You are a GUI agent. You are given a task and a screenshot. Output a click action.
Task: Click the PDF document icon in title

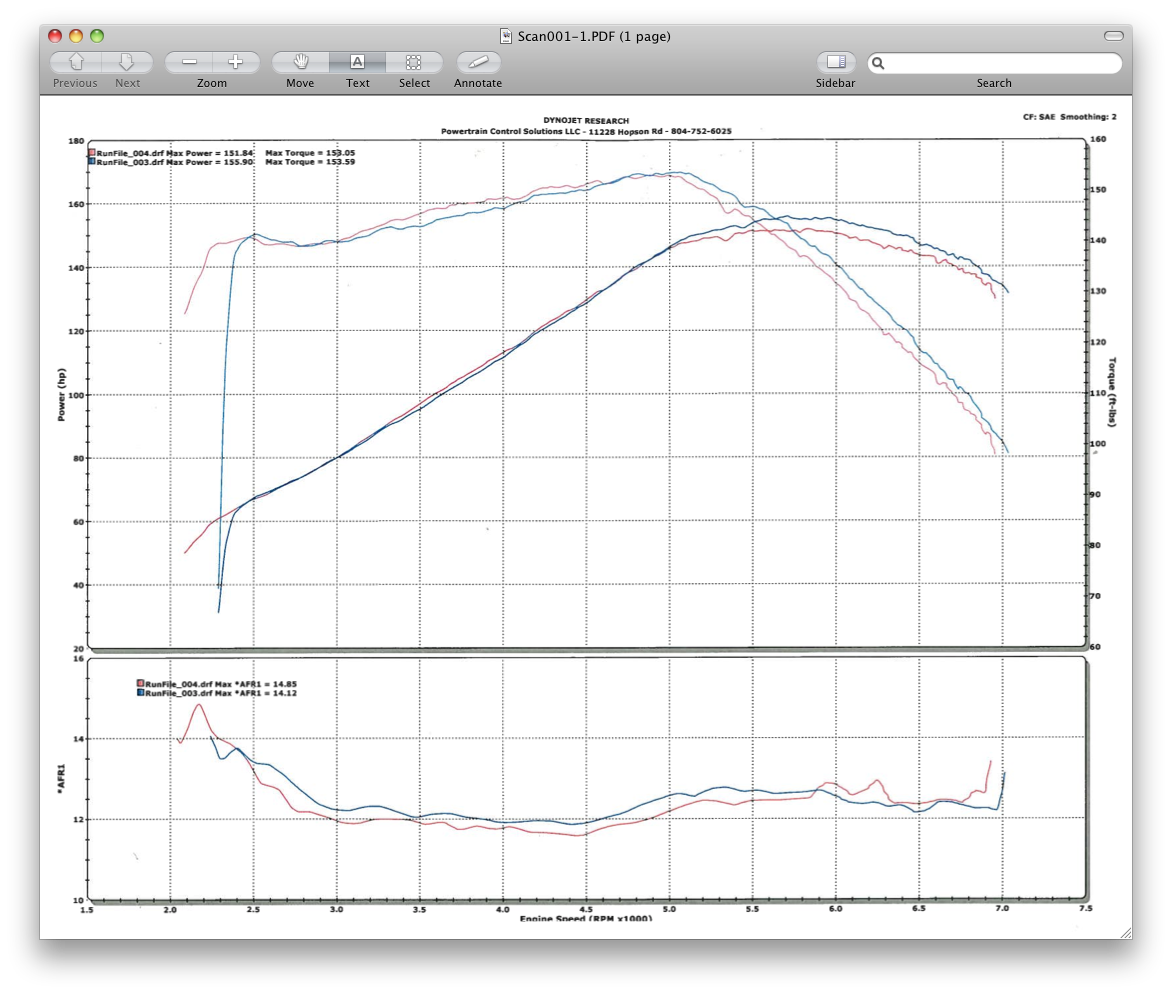[x=506, y=36]
